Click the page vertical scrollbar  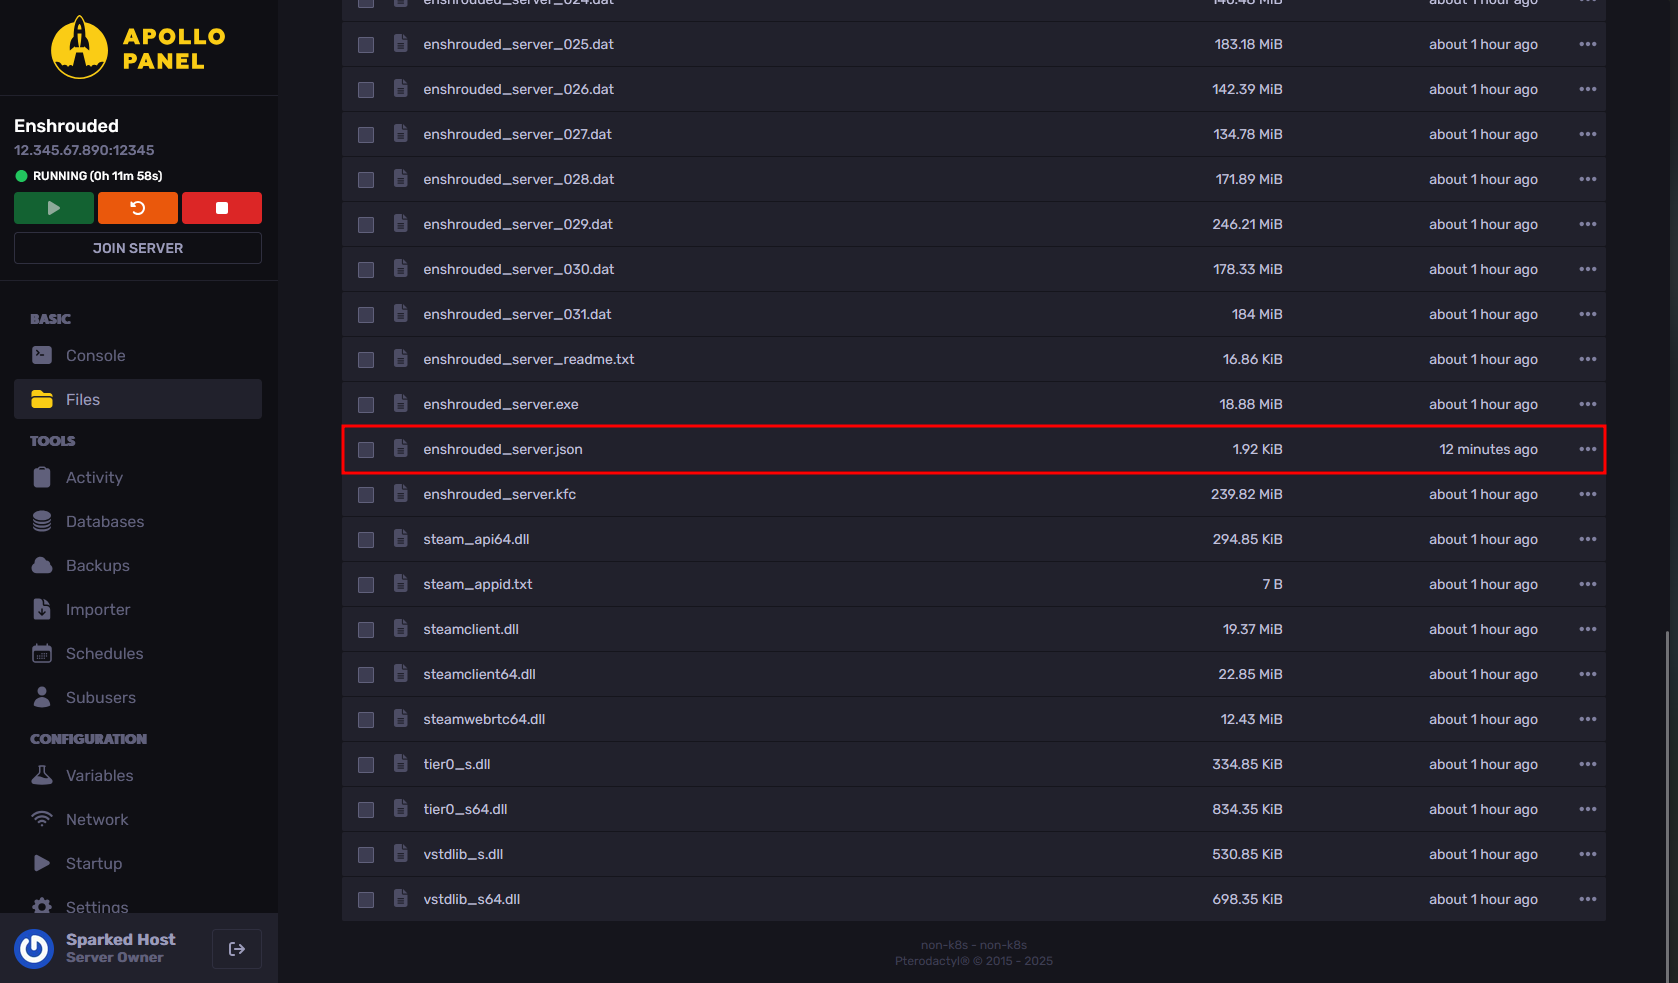(1667, 800)
